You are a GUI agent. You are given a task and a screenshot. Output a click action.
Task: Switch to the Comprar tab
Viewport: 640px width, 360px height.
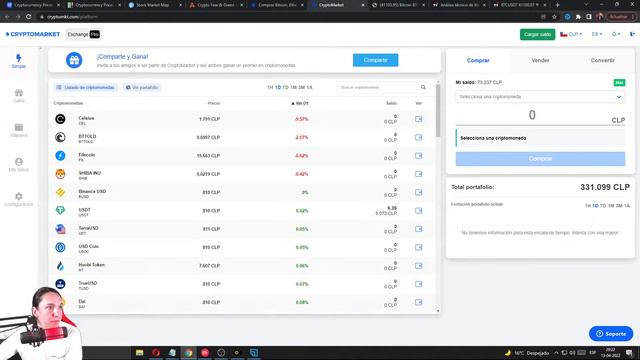pos(478,60)
